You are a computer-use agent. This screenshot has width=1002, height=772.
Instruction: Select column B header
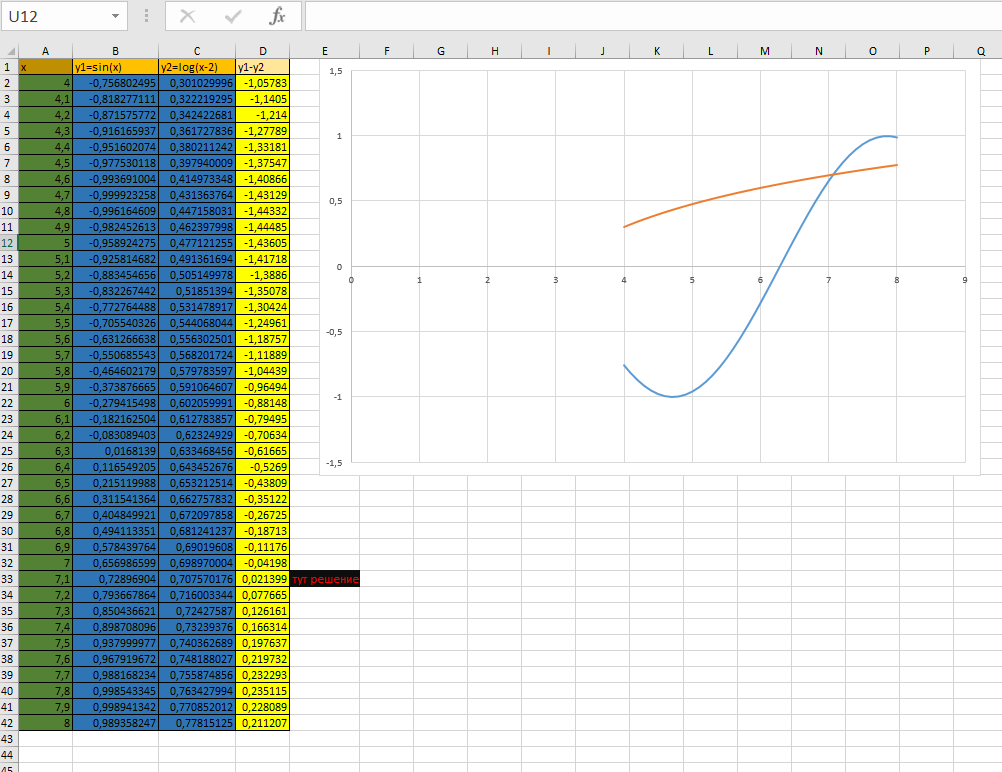pyautogui.click(x=116, y=51)
